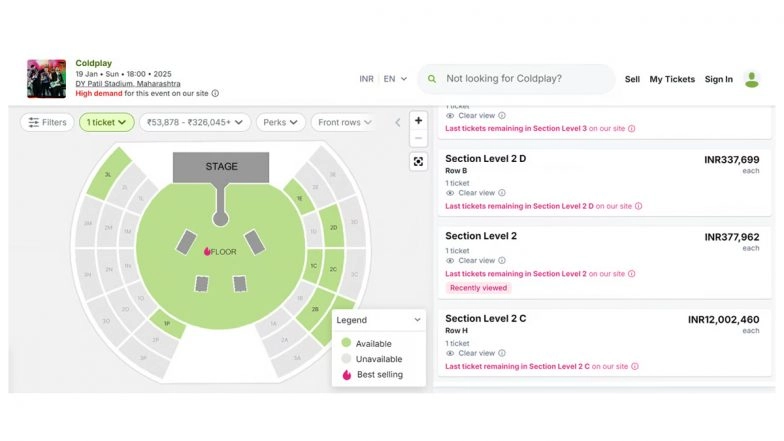This screenshot has height=441, width=784.
Task: Click the reset map view icon
Action: 418,161
